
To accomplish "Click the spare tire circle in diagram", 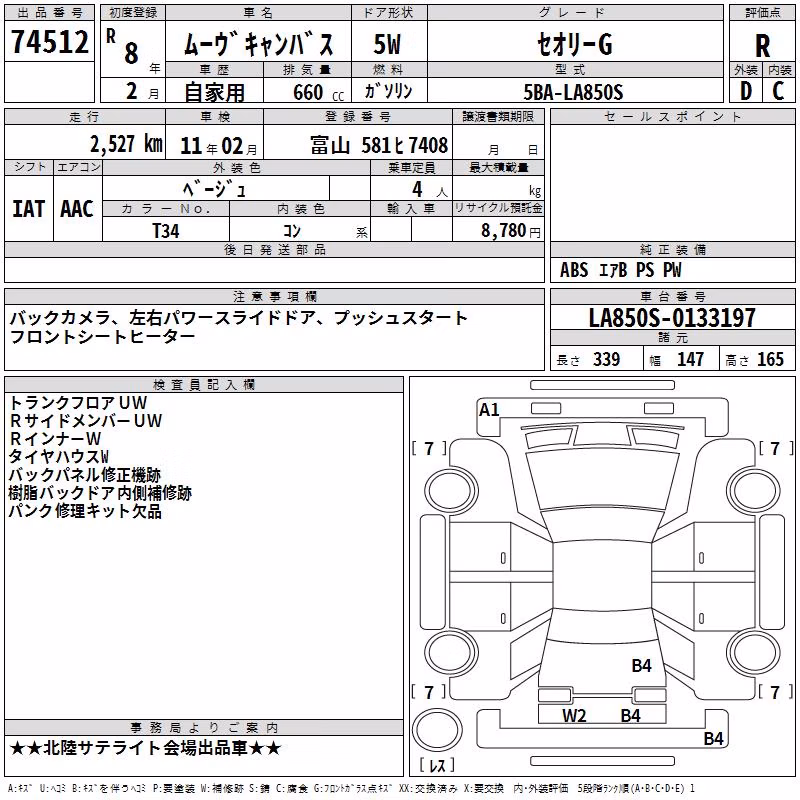I will coord(437,731).
